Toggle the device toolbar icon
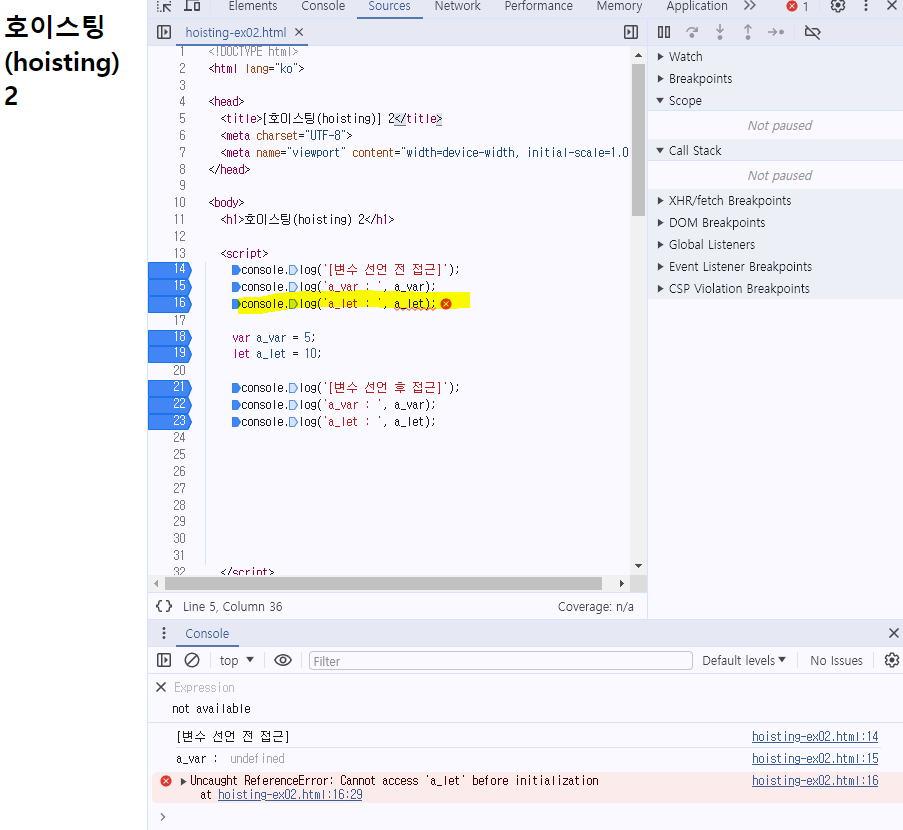Viewport: 903px width, 830px height. [x=192, y=6]
